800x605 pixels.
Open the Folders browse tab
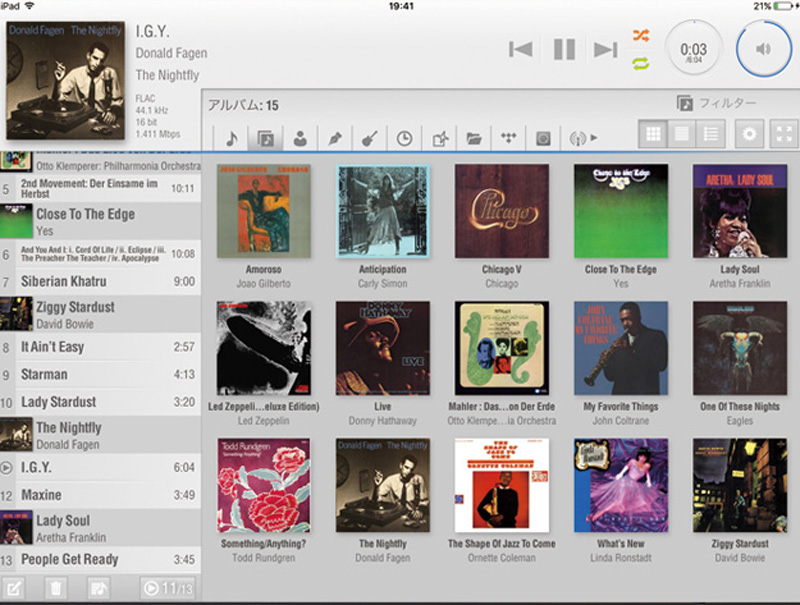[473, 138]
